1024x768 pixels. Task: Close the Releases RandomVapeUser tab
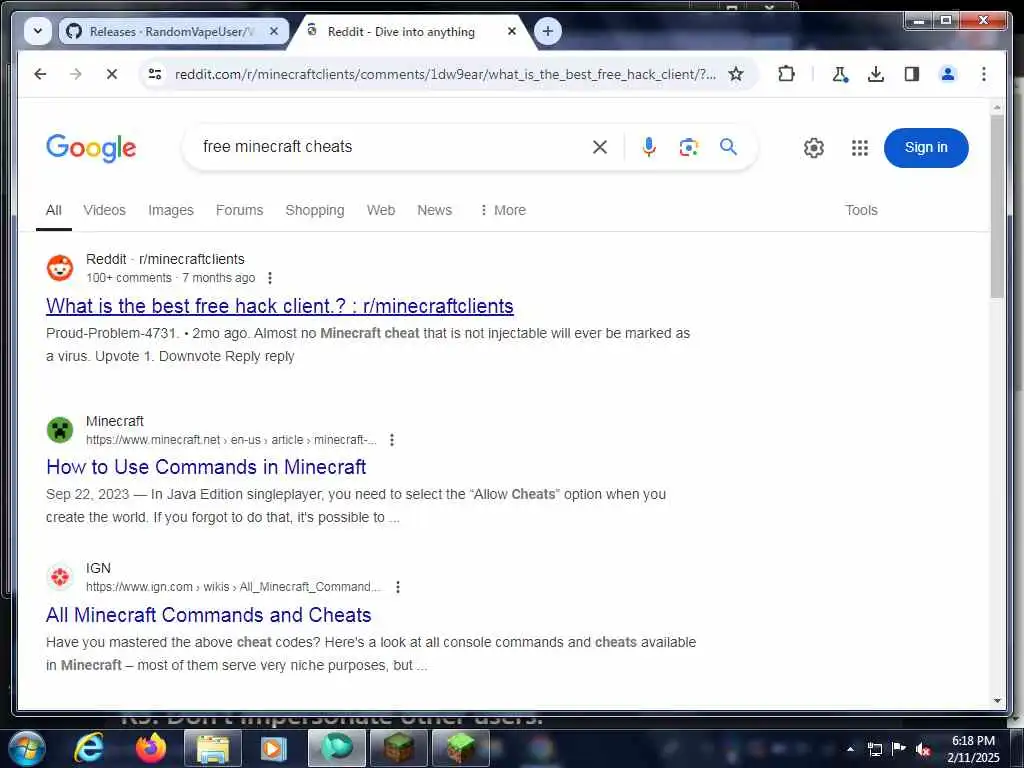tap(274, 31)
